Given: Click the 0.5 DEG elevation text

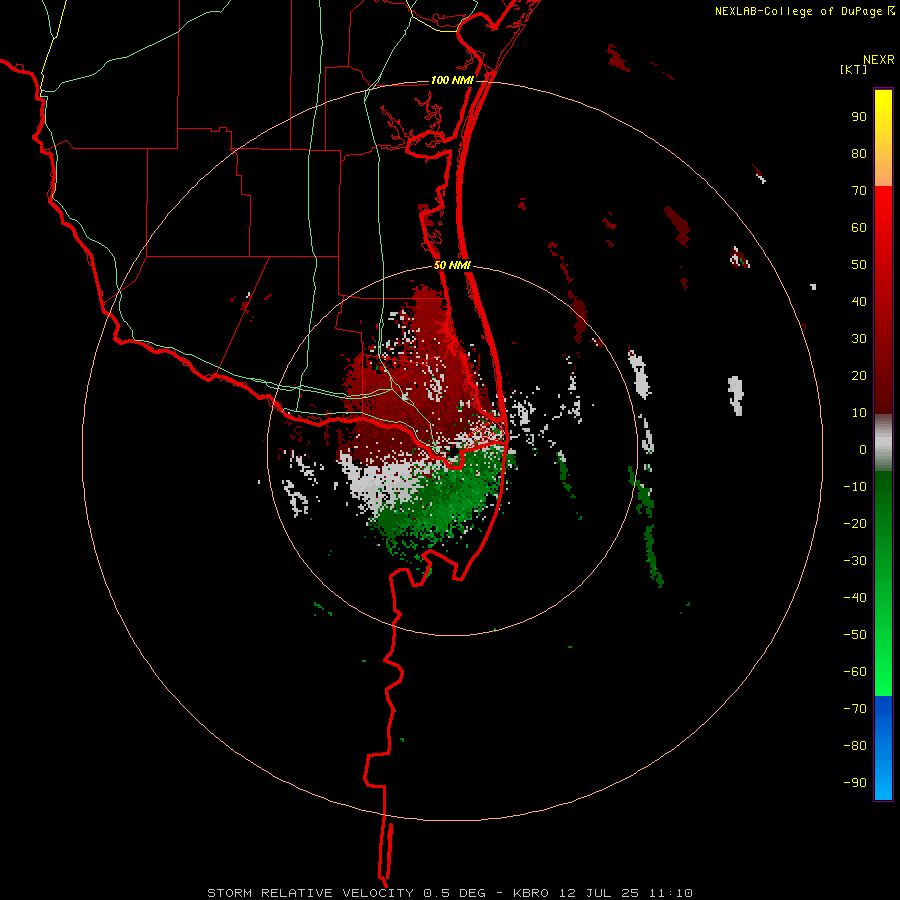Looking at the screenshot, I should click(x=453, y=893).
